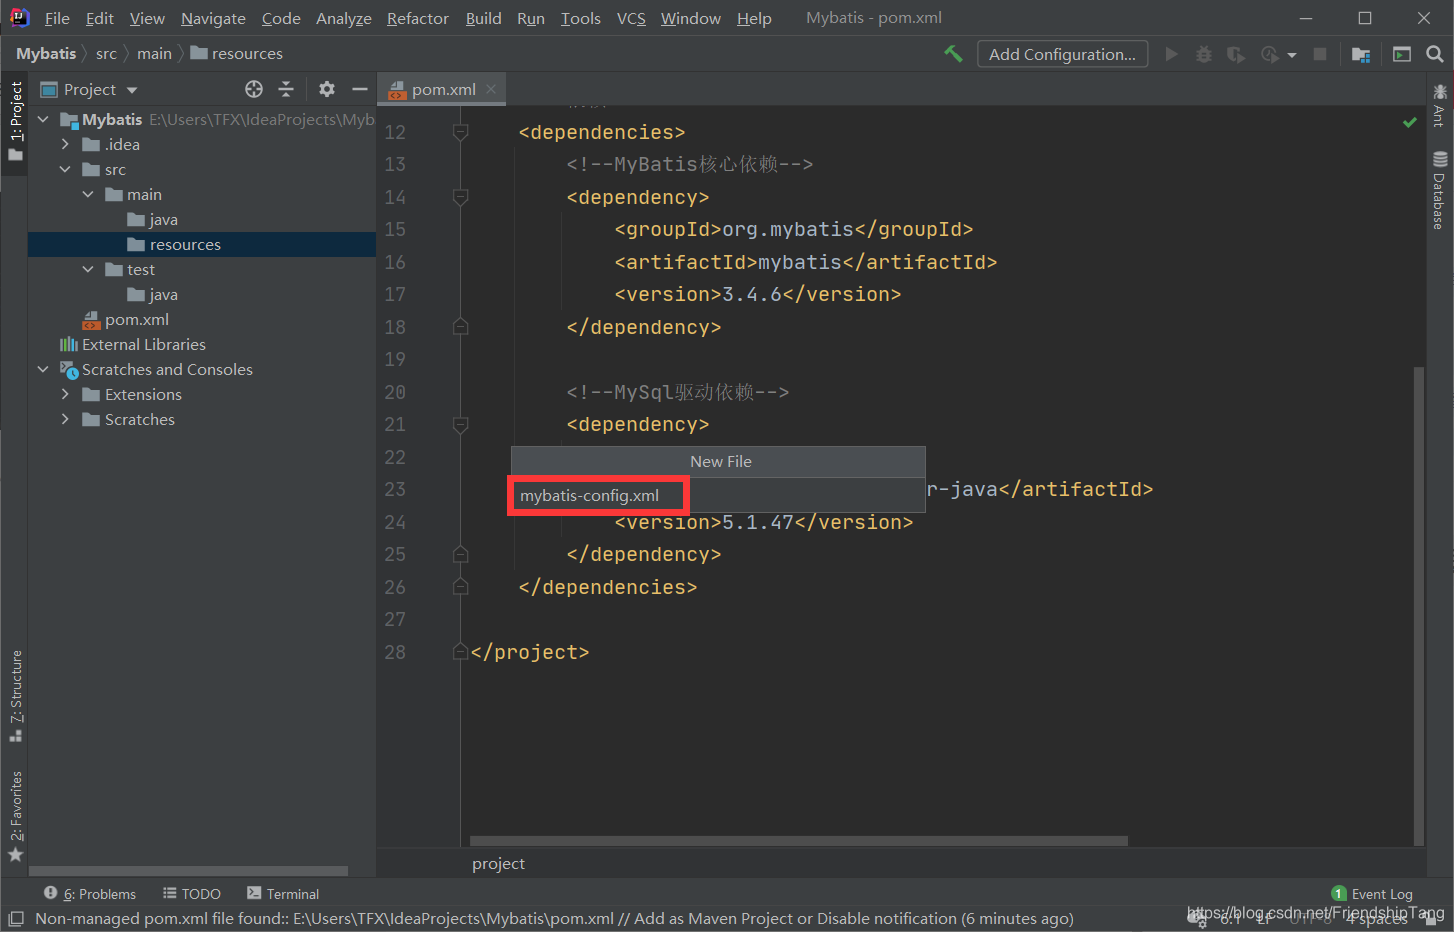The width and height of the screenshot is (1454, 932).
Task: Open the Database tool window
Action: point(1439,190)
